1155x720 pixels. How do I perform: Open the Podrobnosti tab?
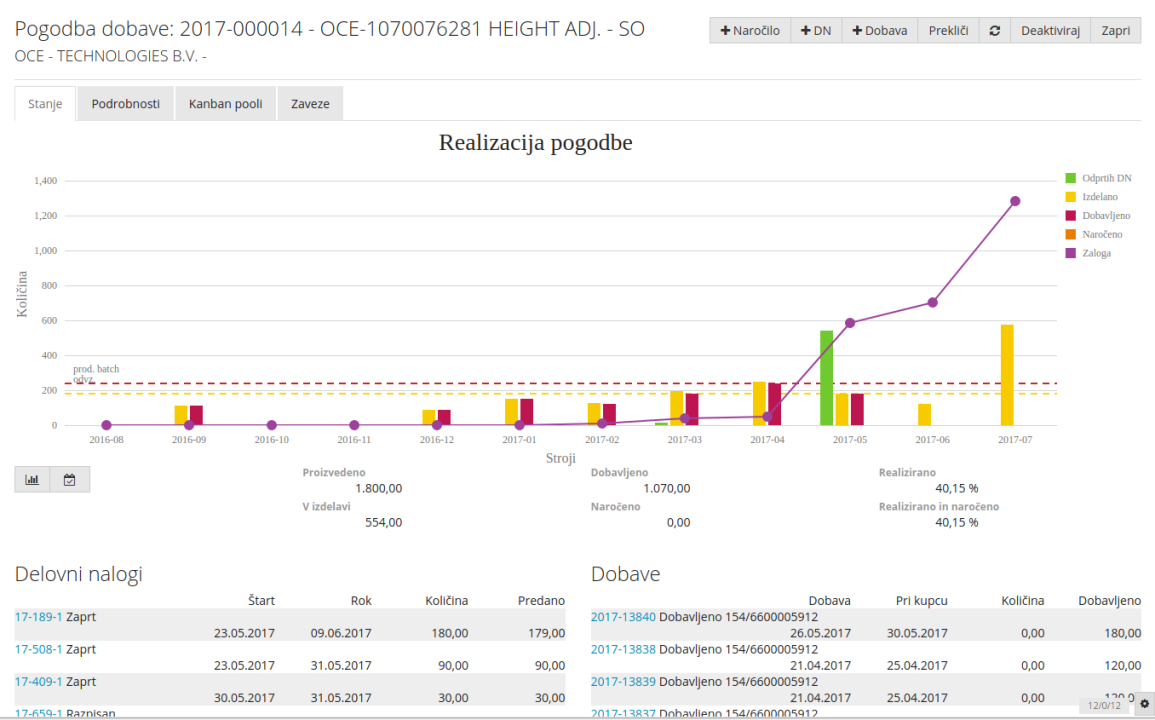point(125,103)
